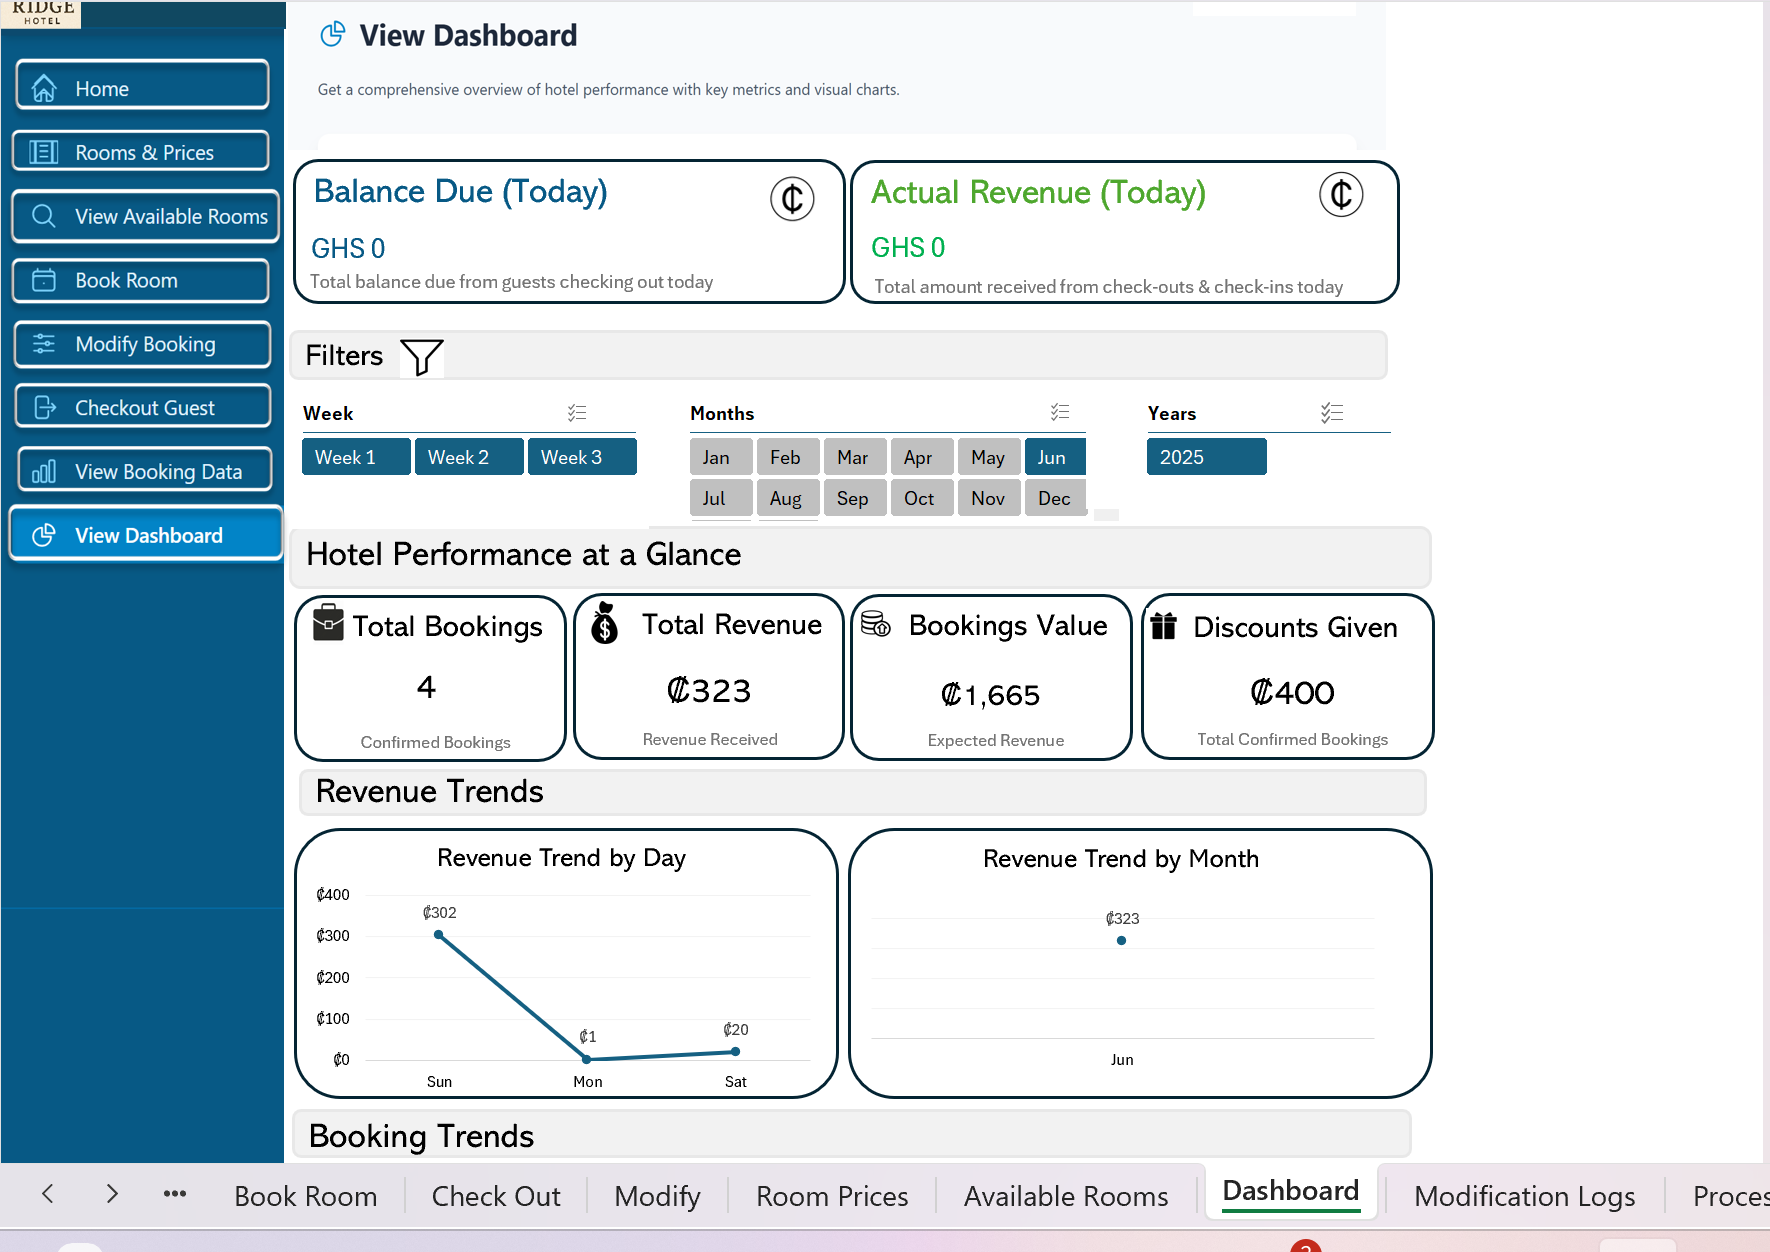1770x1252 pixels.
Task: Click the Ridge Hotel logo
Action: (x=42, y=13)
